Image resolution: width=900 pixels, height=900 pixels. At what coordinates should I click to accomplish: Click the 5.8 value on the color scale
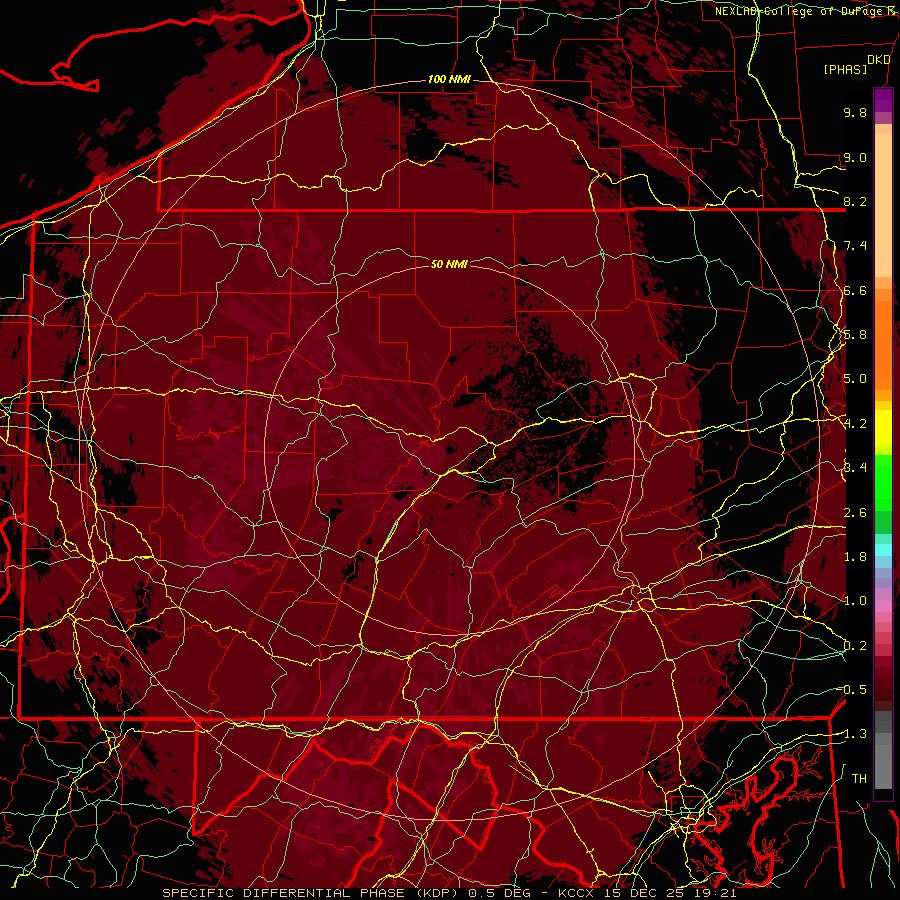tap(855, 335)
